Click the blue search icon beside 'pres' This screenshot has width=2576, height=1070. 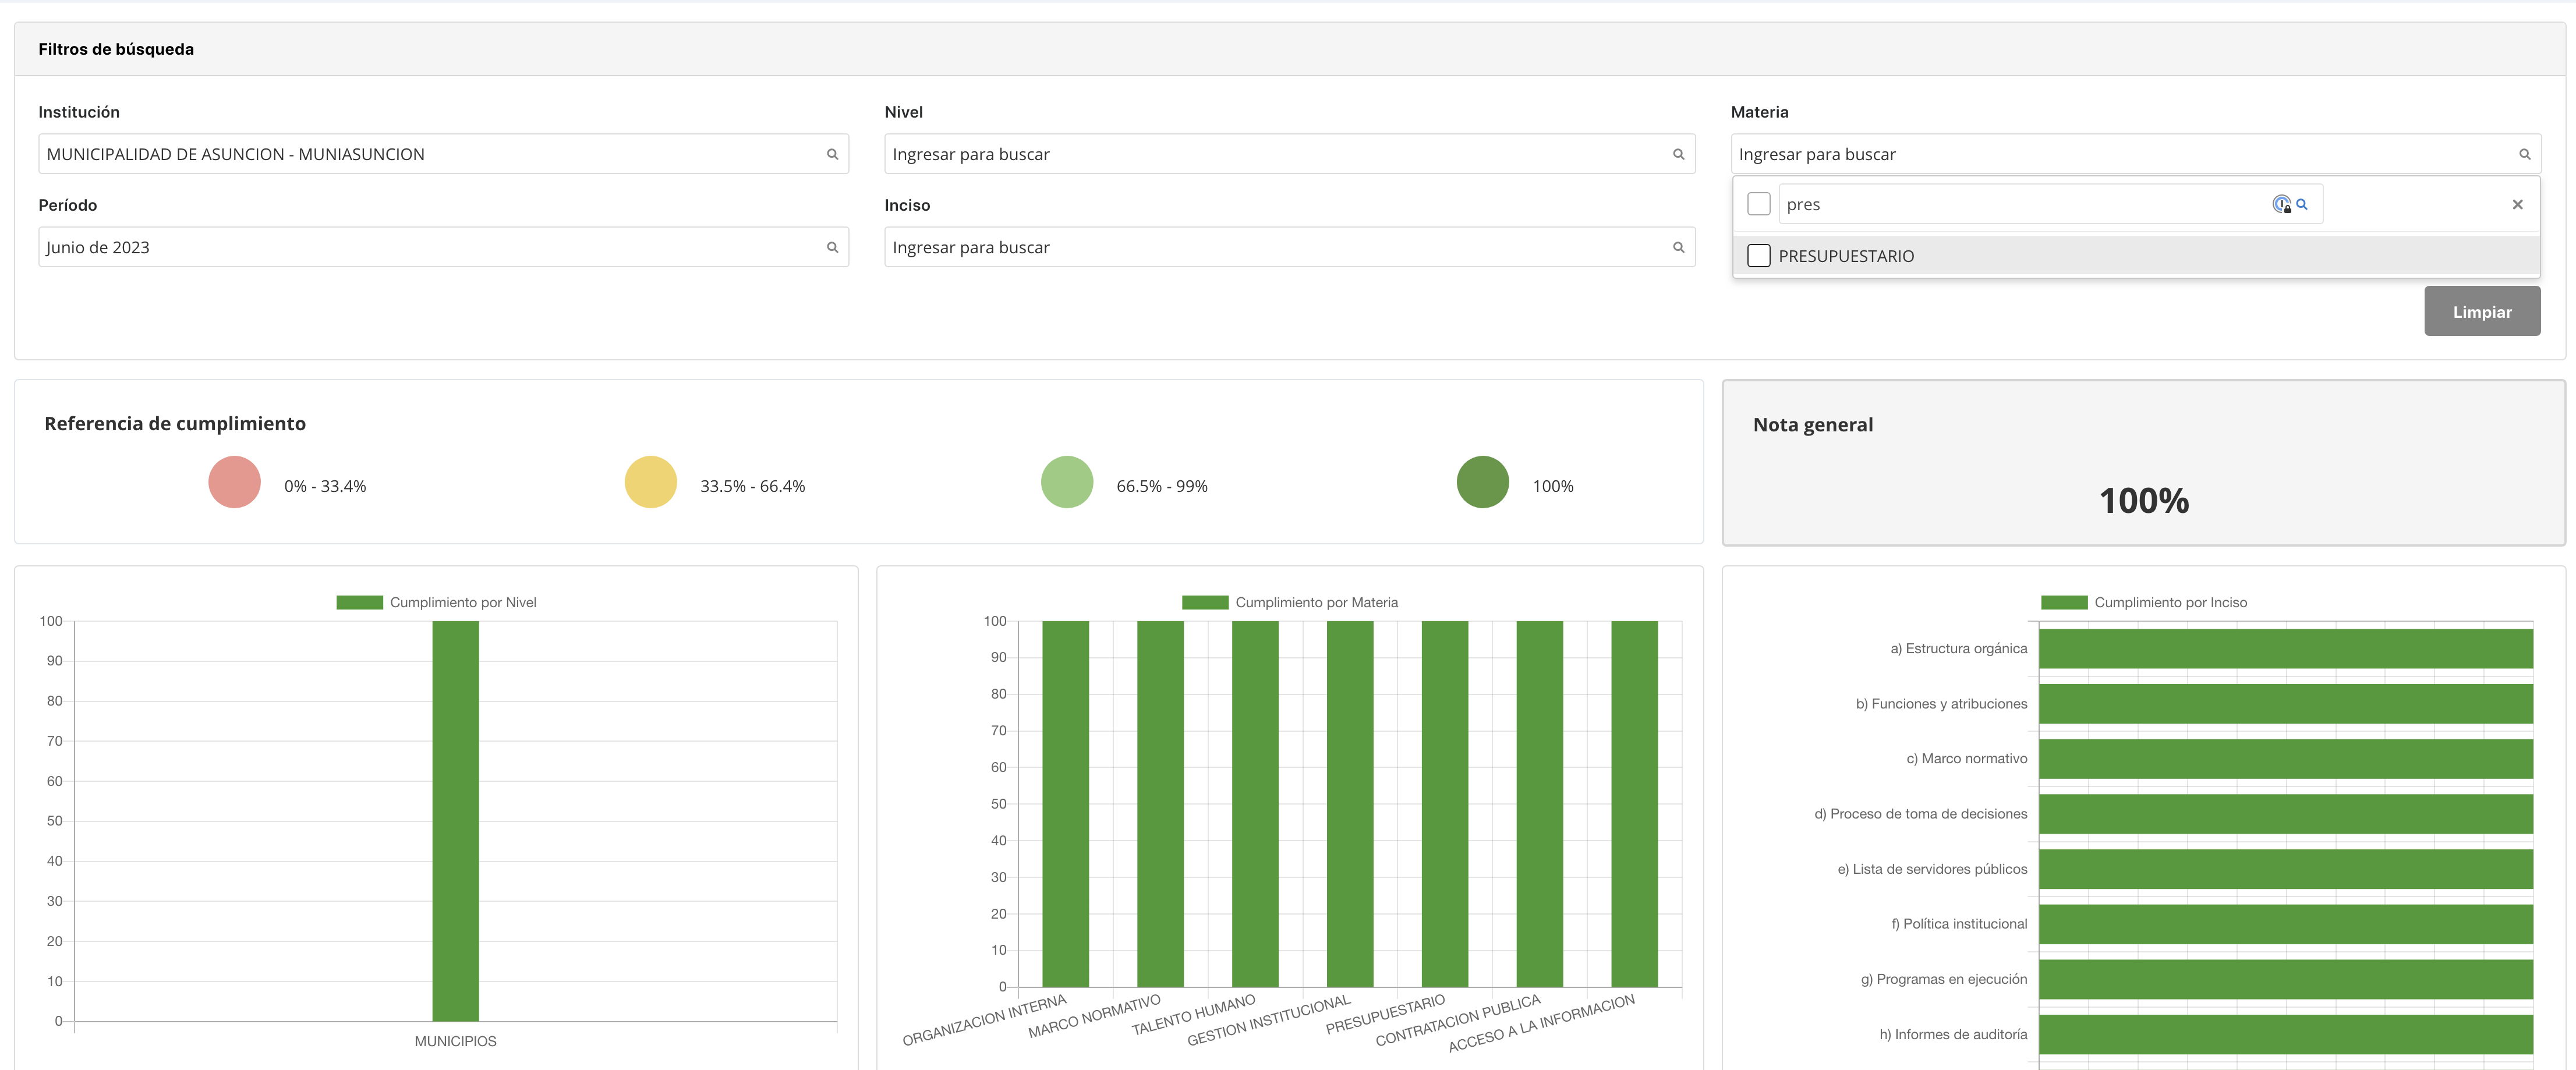coord(2302,204)
